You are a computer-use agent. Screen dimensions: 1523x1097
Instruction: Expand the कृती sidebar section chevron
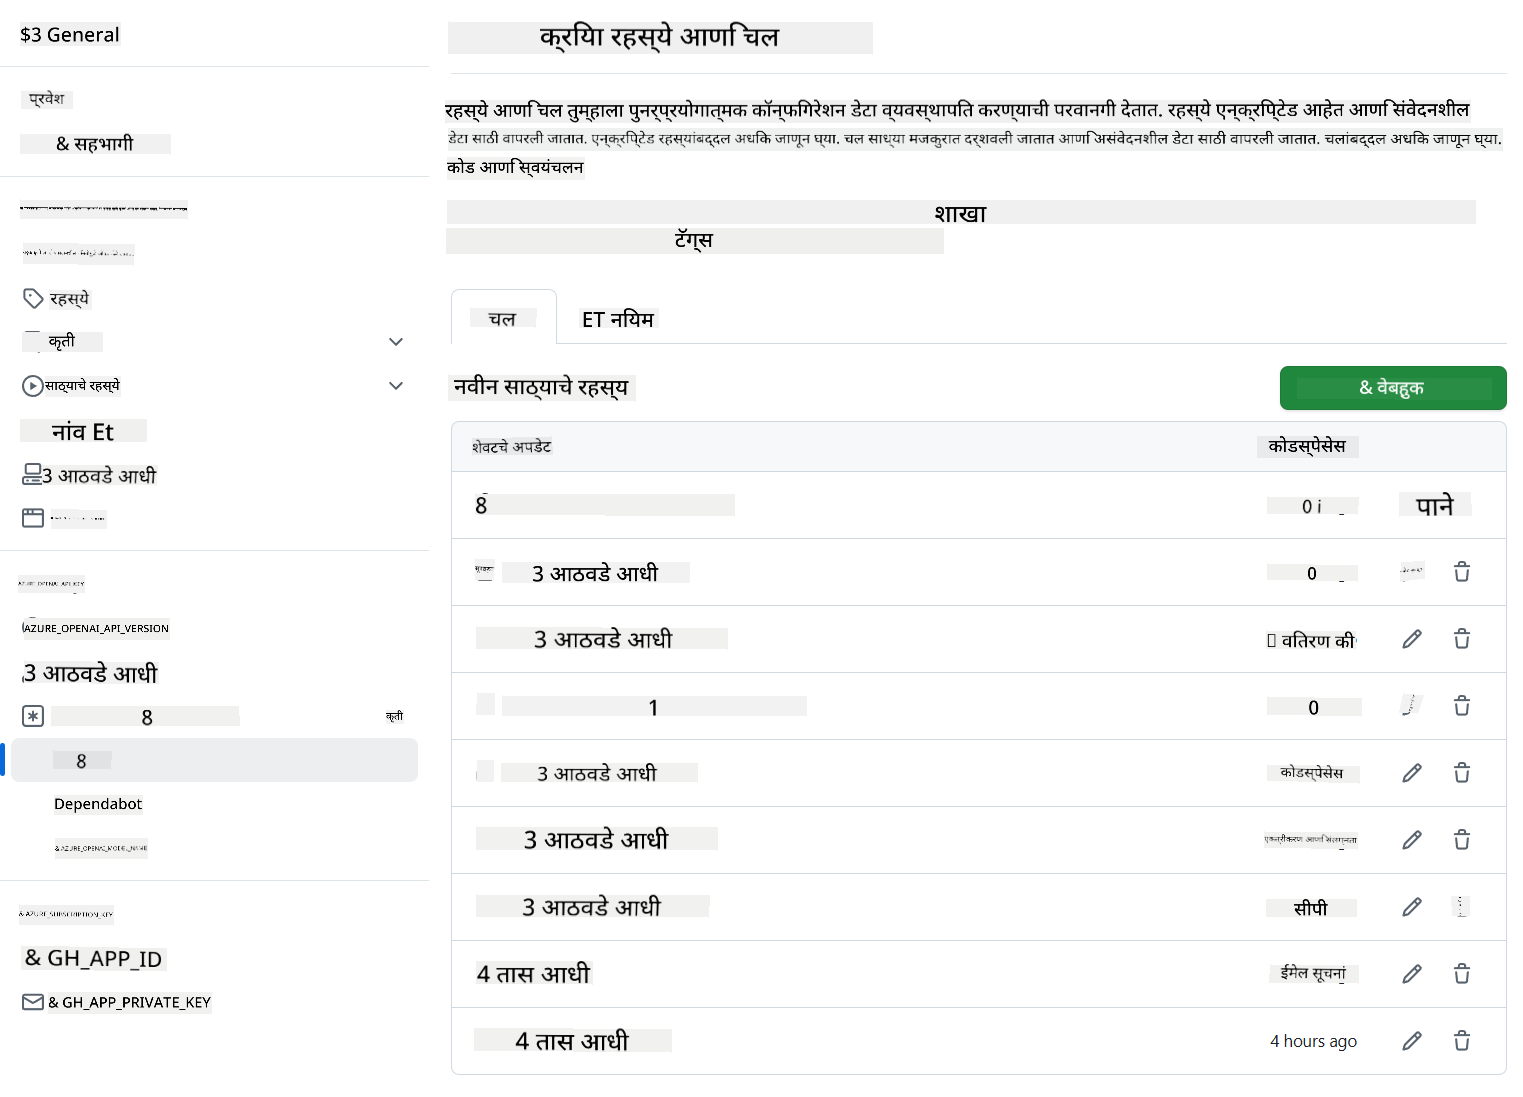point(396,342)
